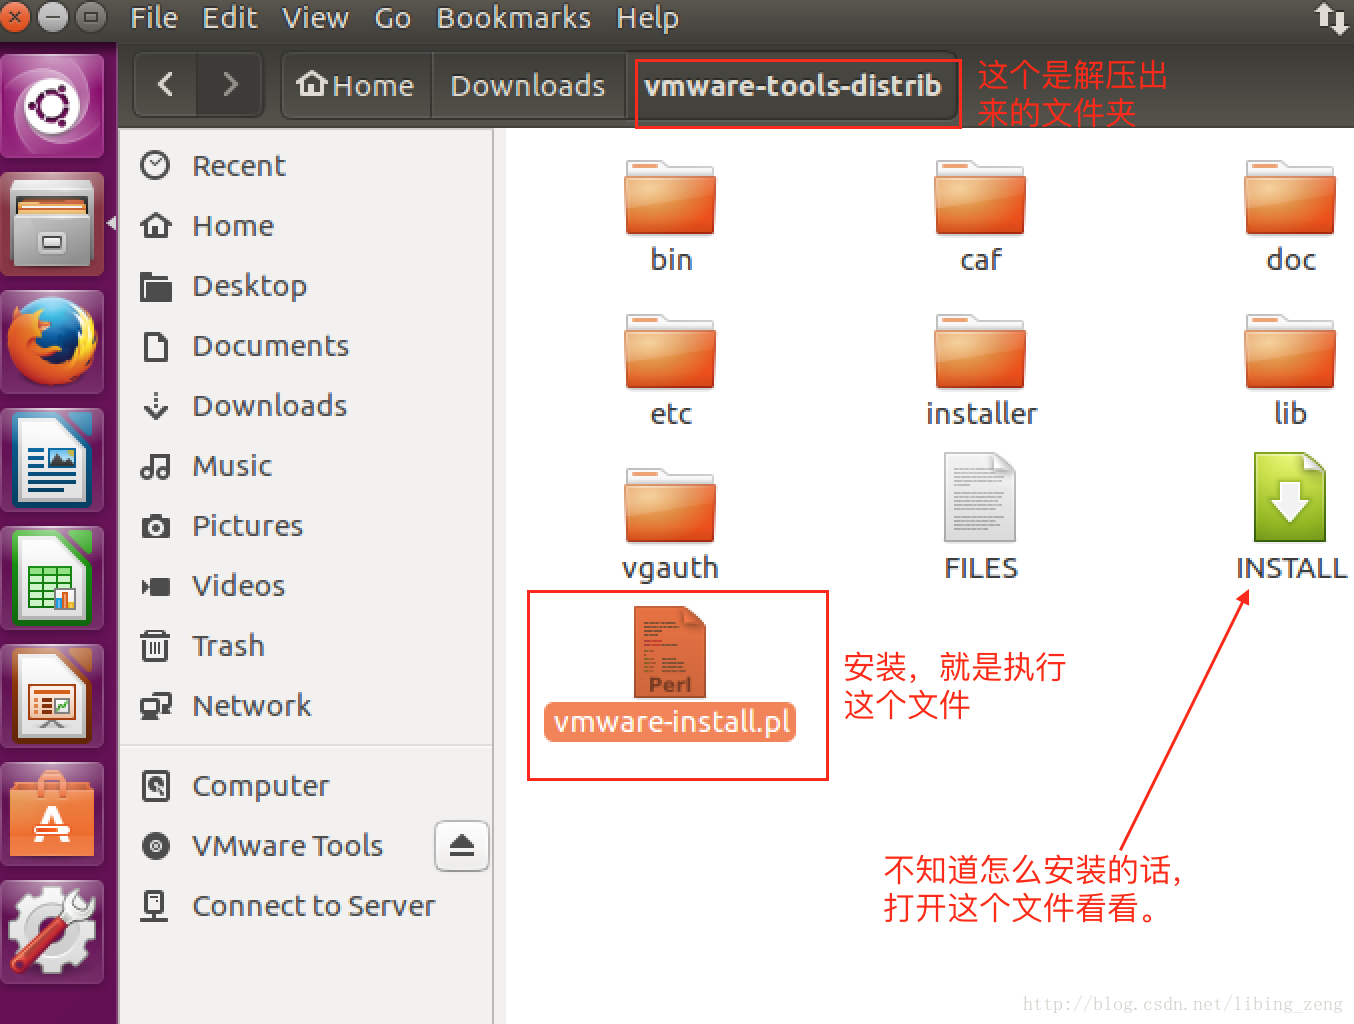This screenshot has height=1024, width=1354.
Task: Go to Home in sidebar
Action: pyautogui.click(x=306, y=225)
